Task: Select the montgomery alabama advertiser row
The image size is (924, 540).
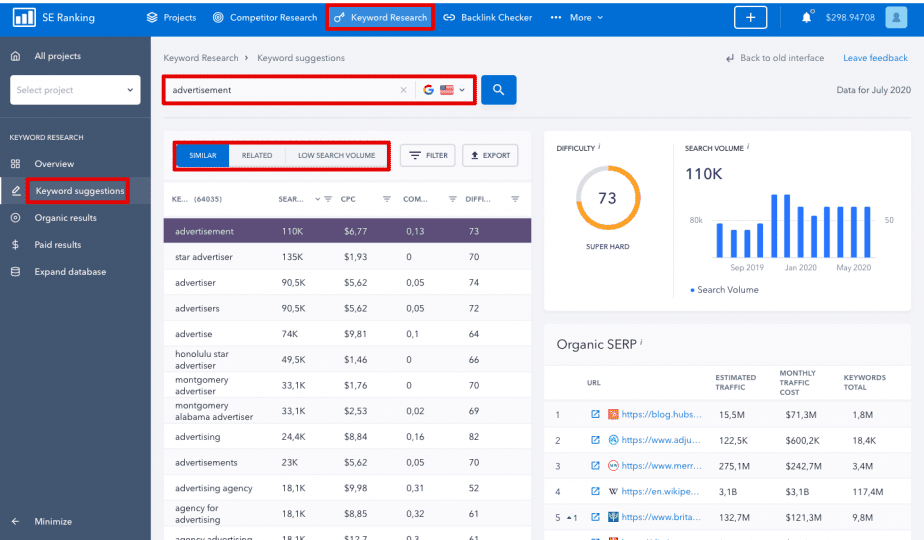Action: tap(347, 411)
